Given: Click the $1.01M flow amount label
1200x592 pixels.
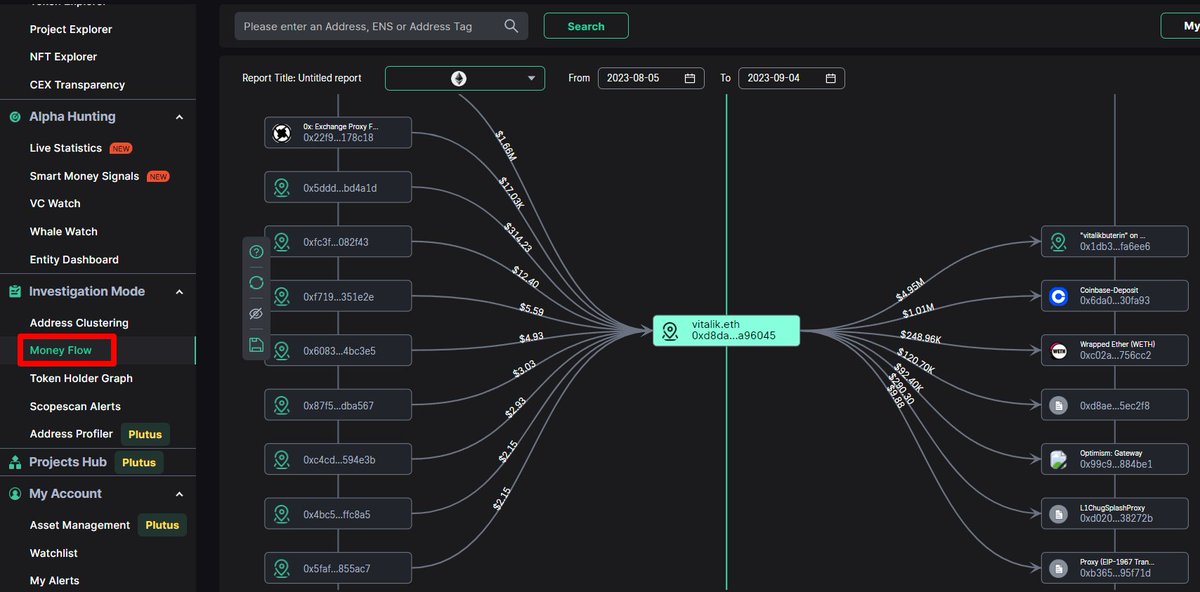Looking at the screenshot, I should [x=919, y=312].
